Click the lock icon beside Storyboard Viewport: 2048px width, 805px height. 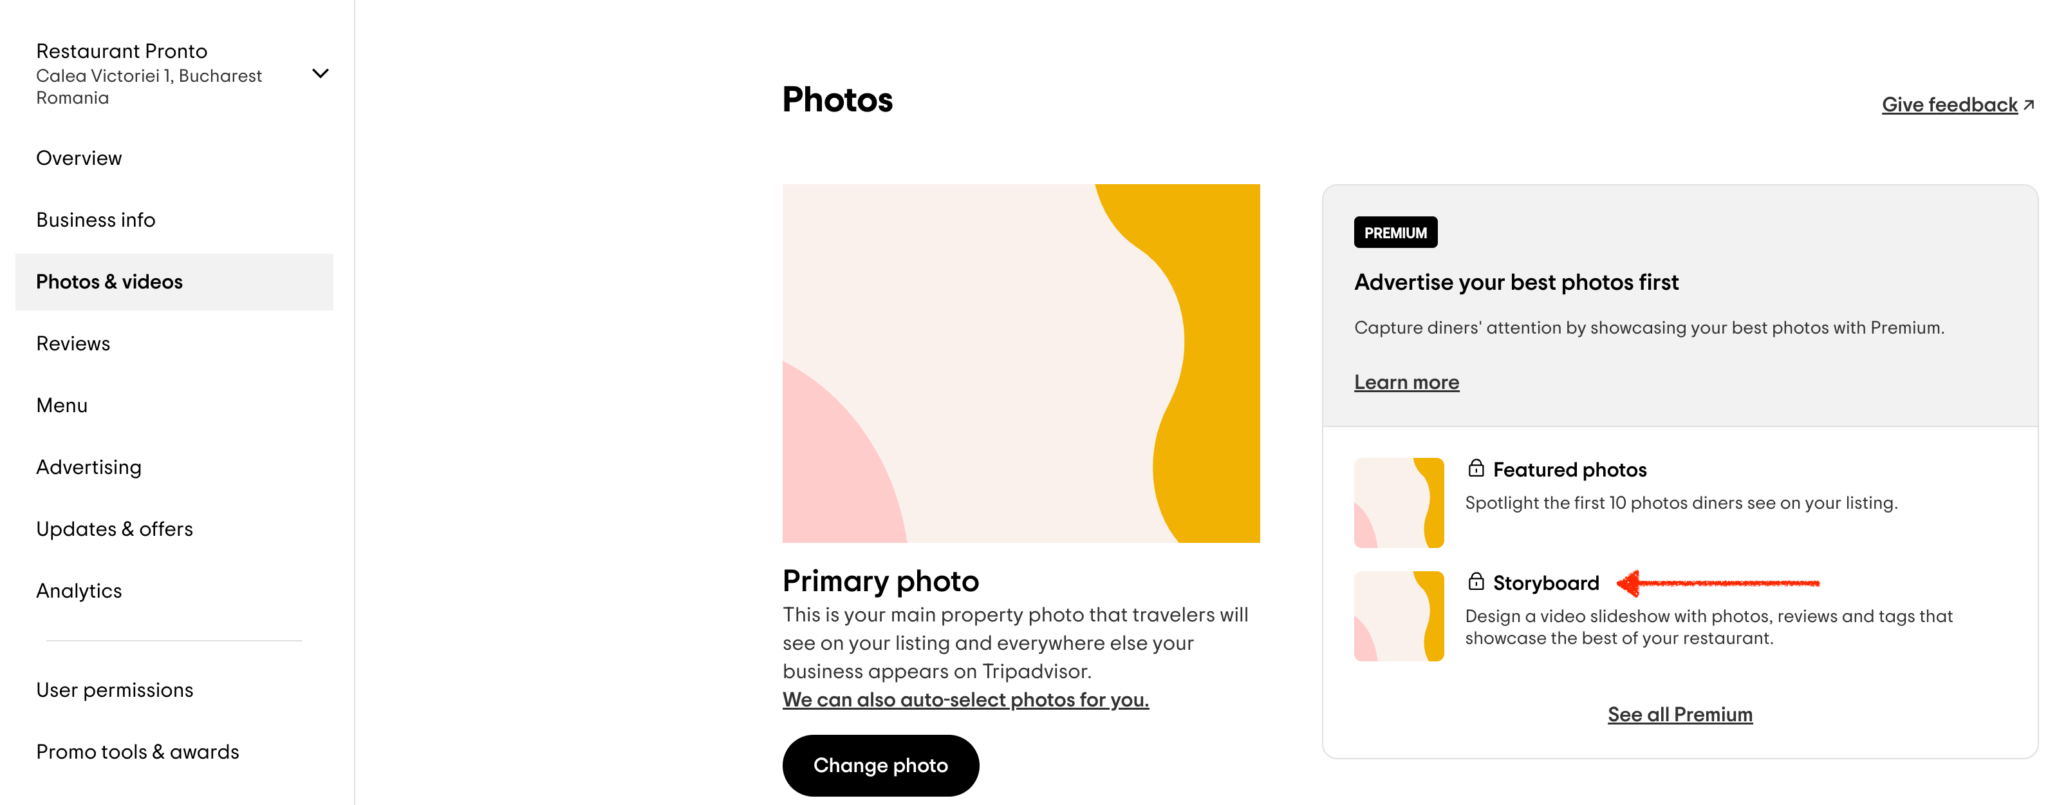(x=1475, y=582)
